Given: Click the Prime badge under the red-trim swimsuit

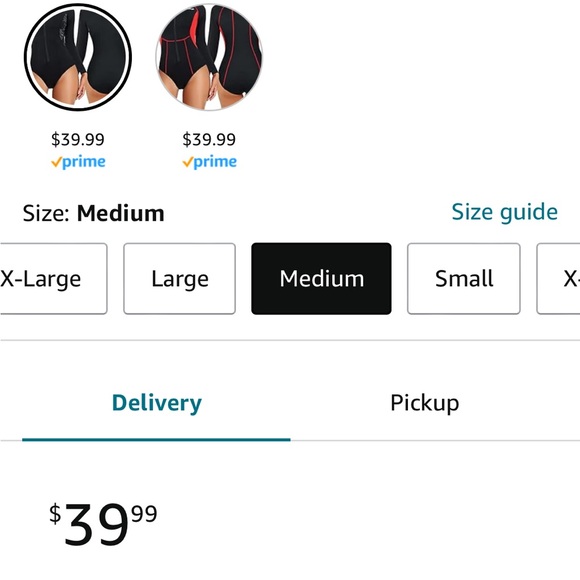Looking at the screenshot, I should coord(209,162).
